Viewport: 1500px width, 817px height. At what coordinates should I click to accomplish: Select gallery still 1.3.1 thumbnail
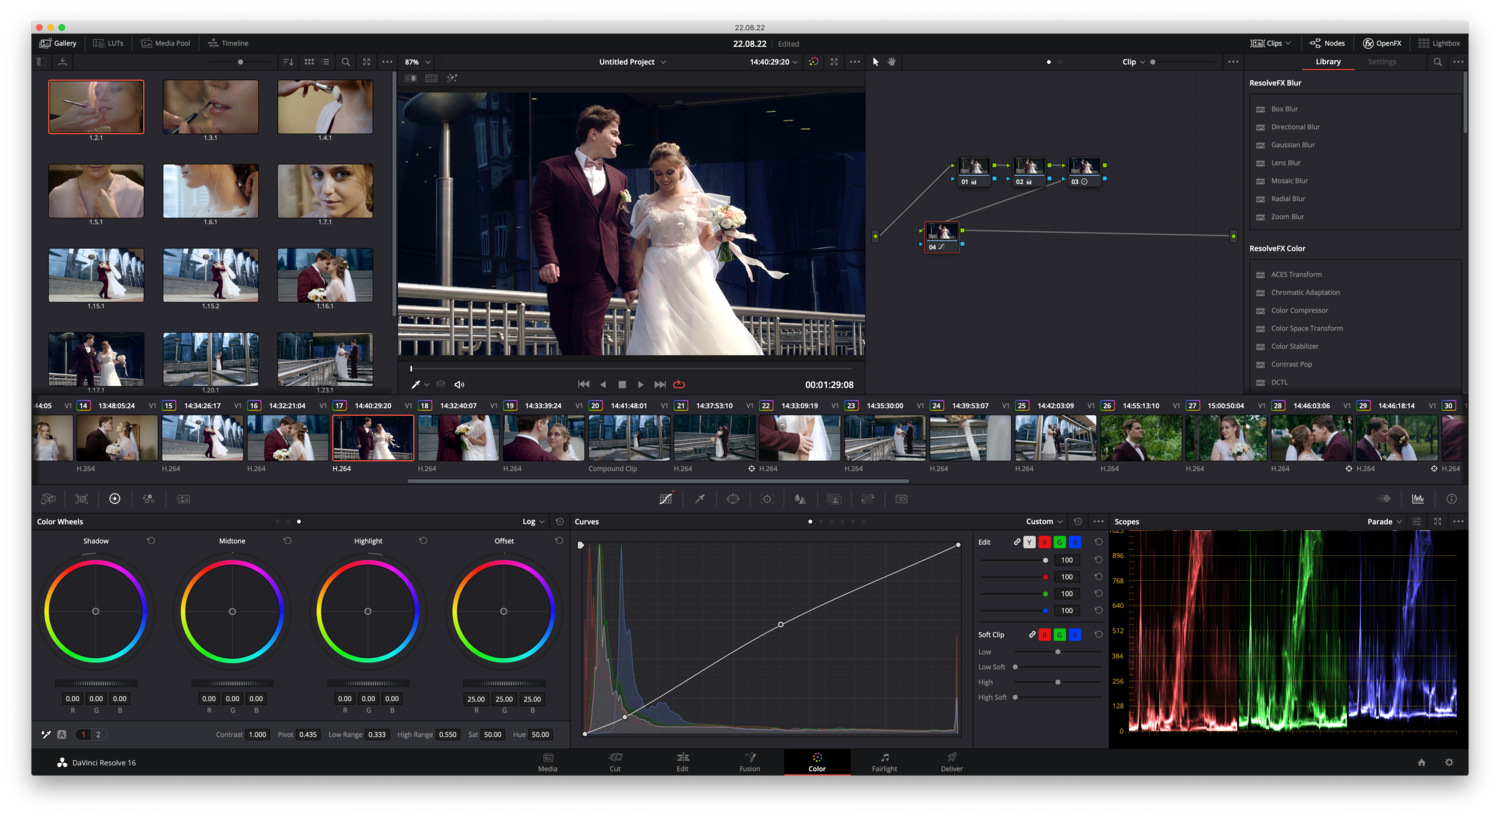tap(211, 107)
